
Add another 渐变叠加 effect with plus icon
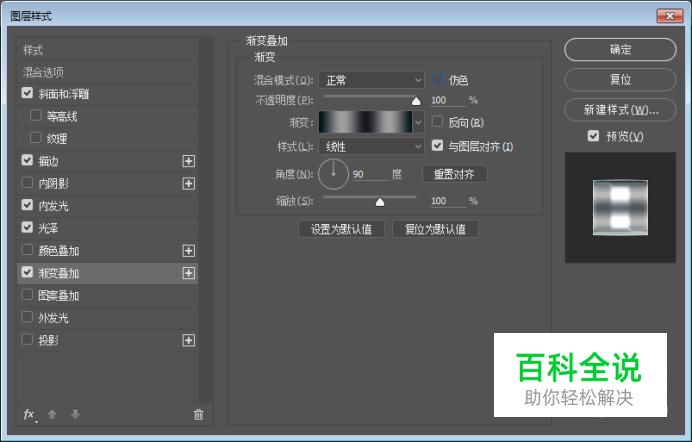188,273
